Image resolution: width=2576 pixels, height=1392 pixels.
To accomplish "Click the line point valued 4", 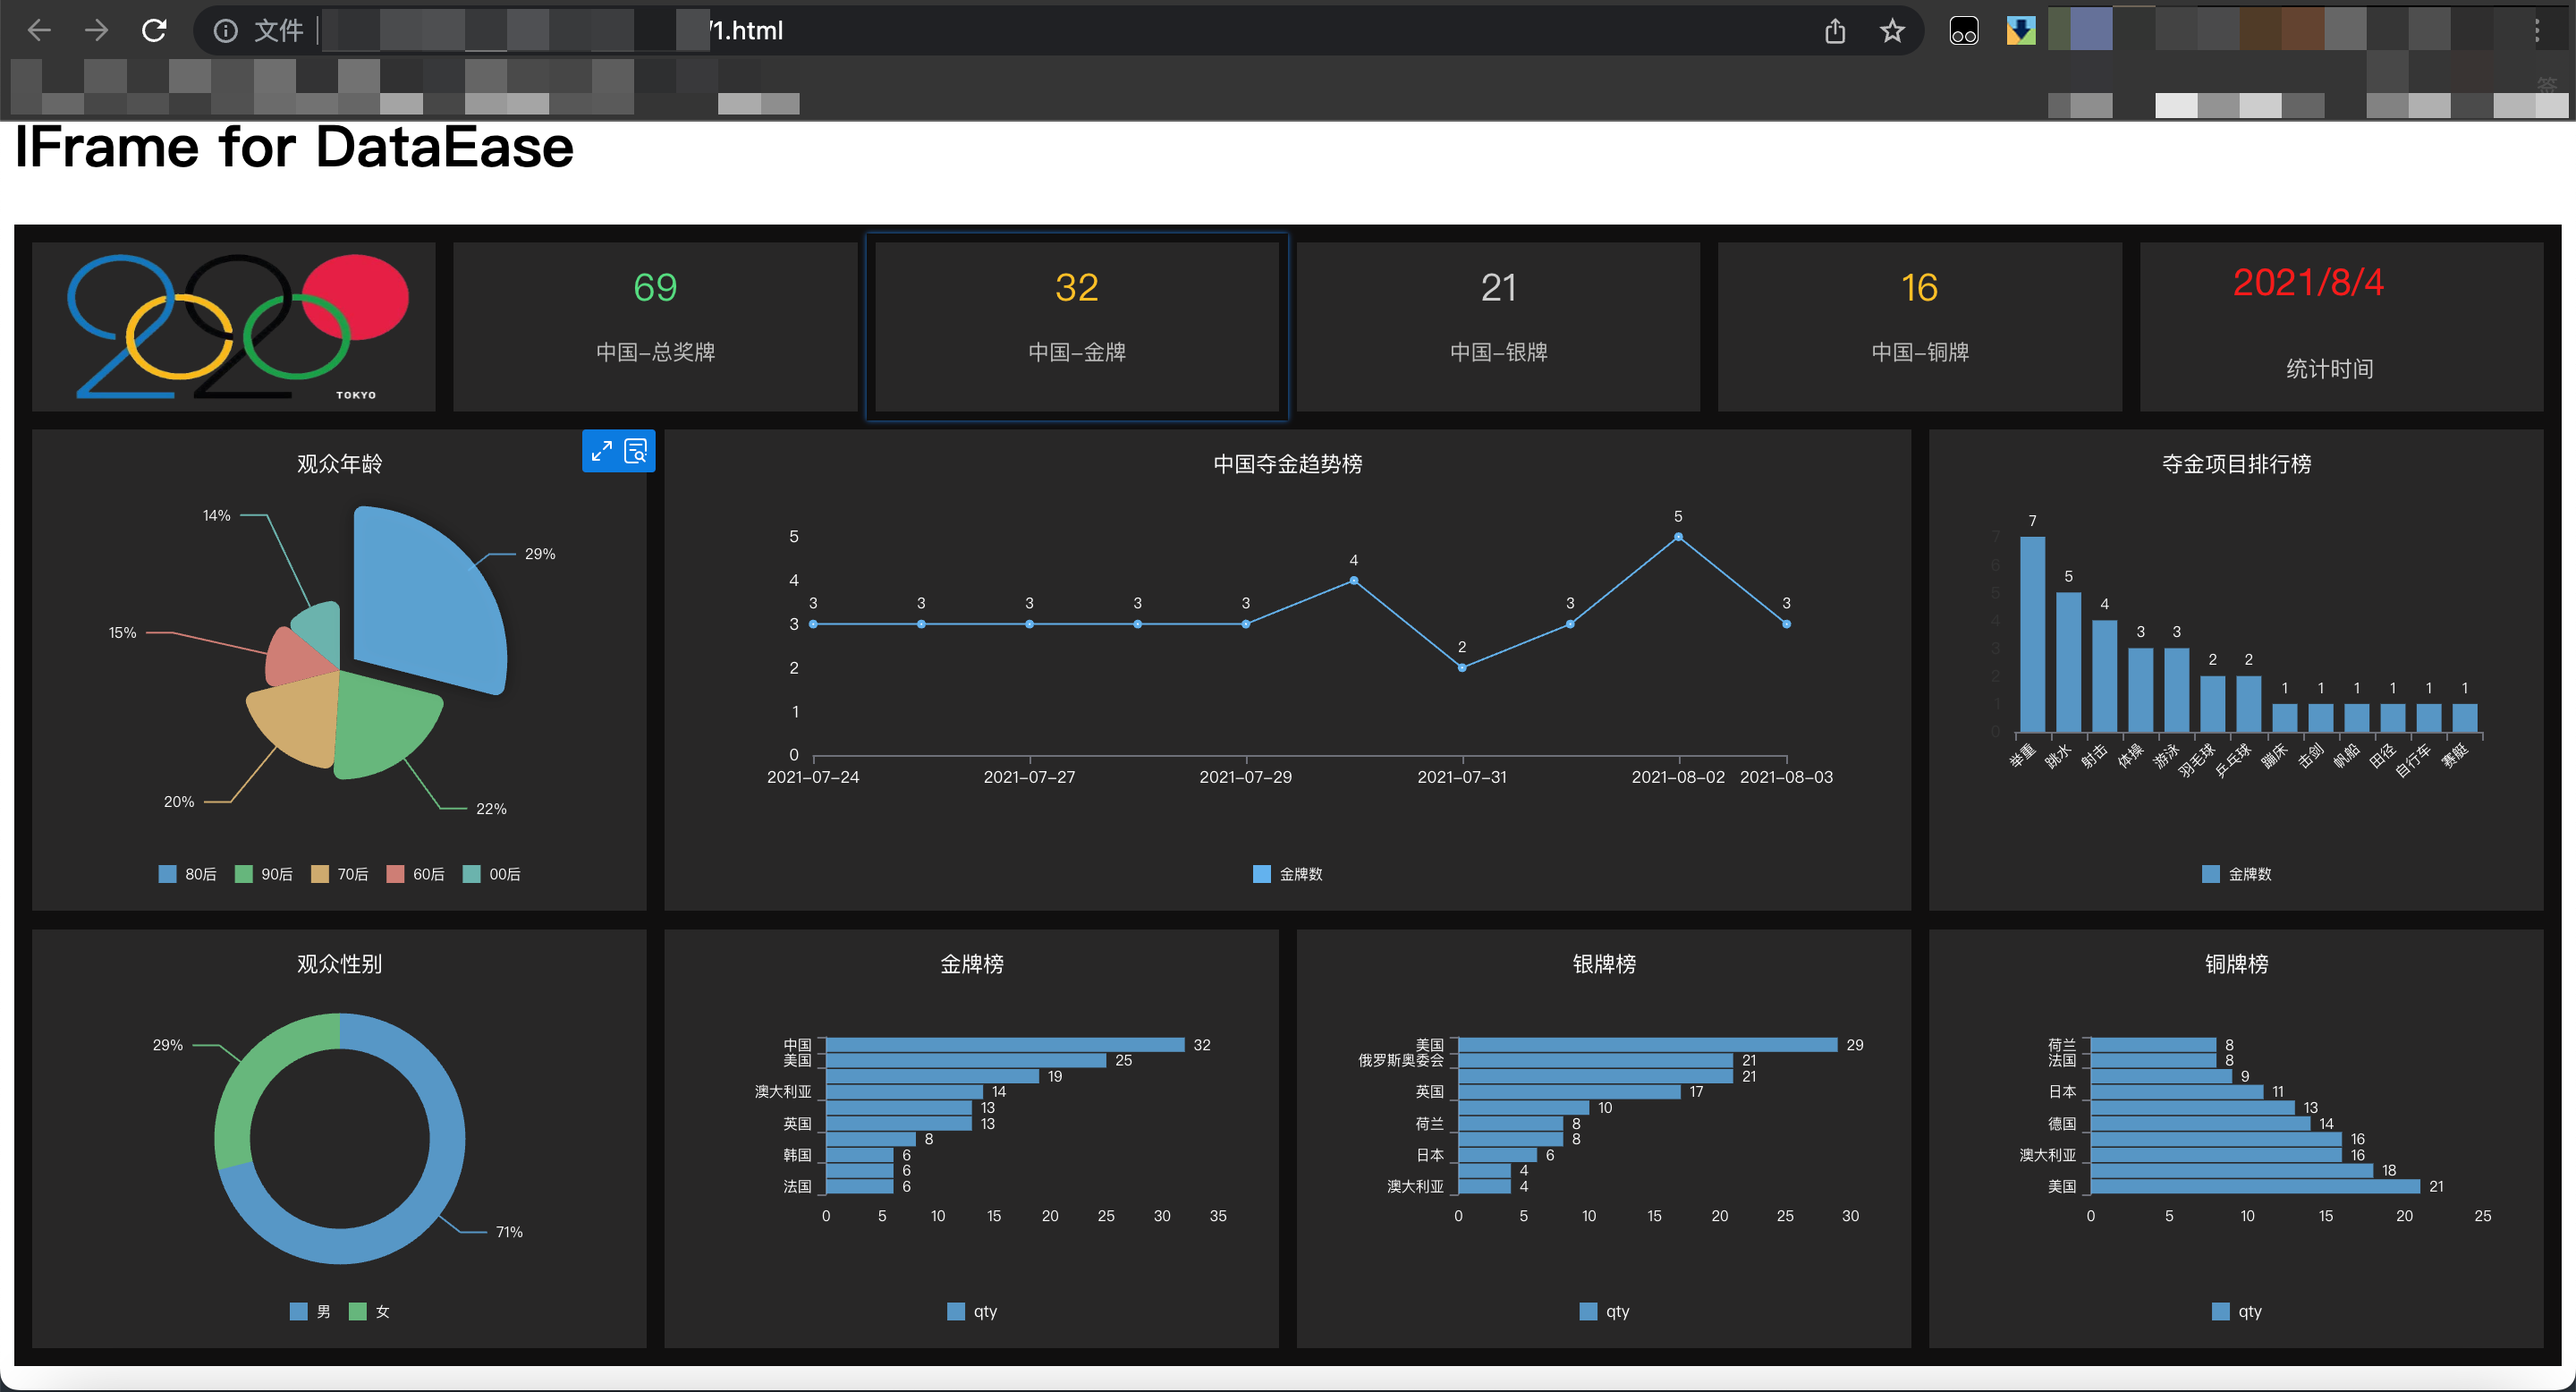I will click(x=1354, y=580).
